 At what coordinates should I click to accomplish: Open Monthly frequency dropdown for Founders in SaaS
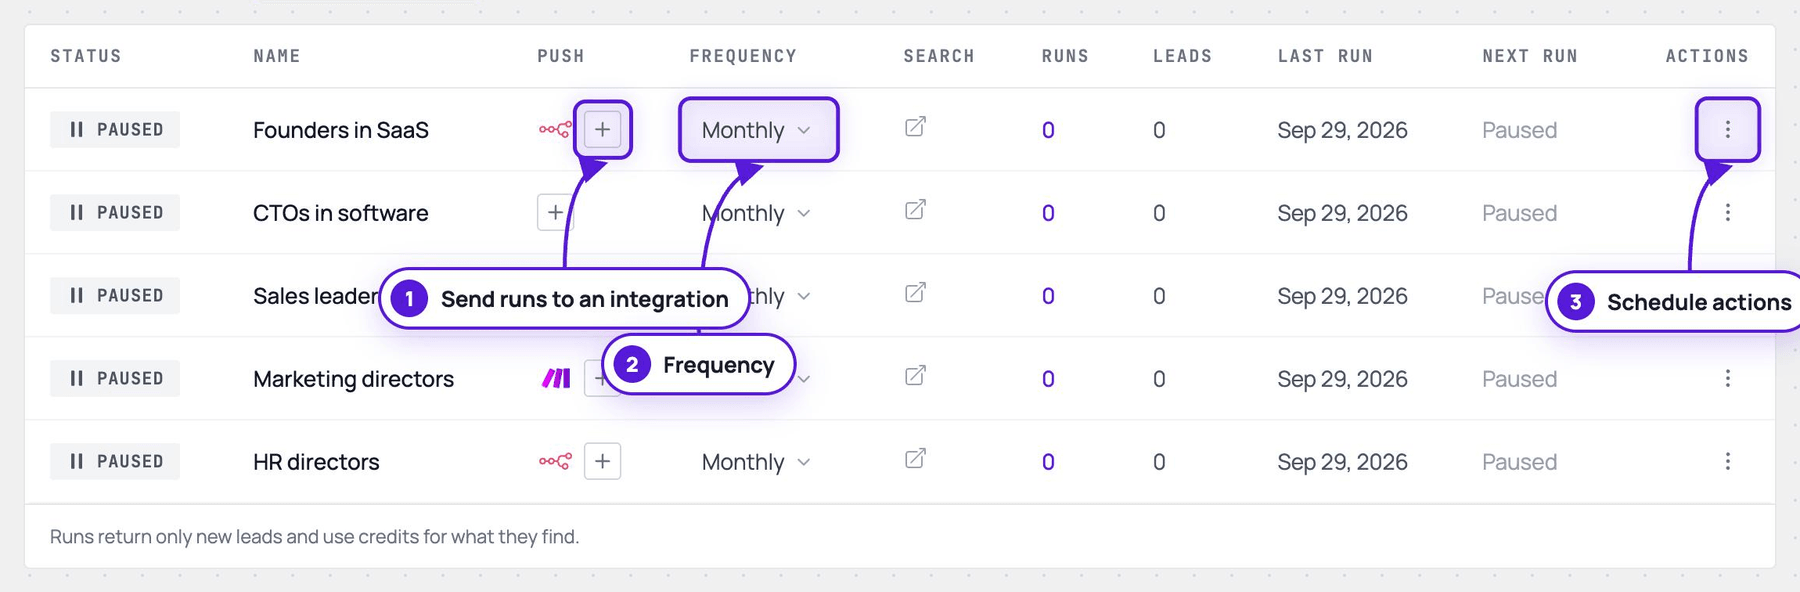tap(757, 130)
